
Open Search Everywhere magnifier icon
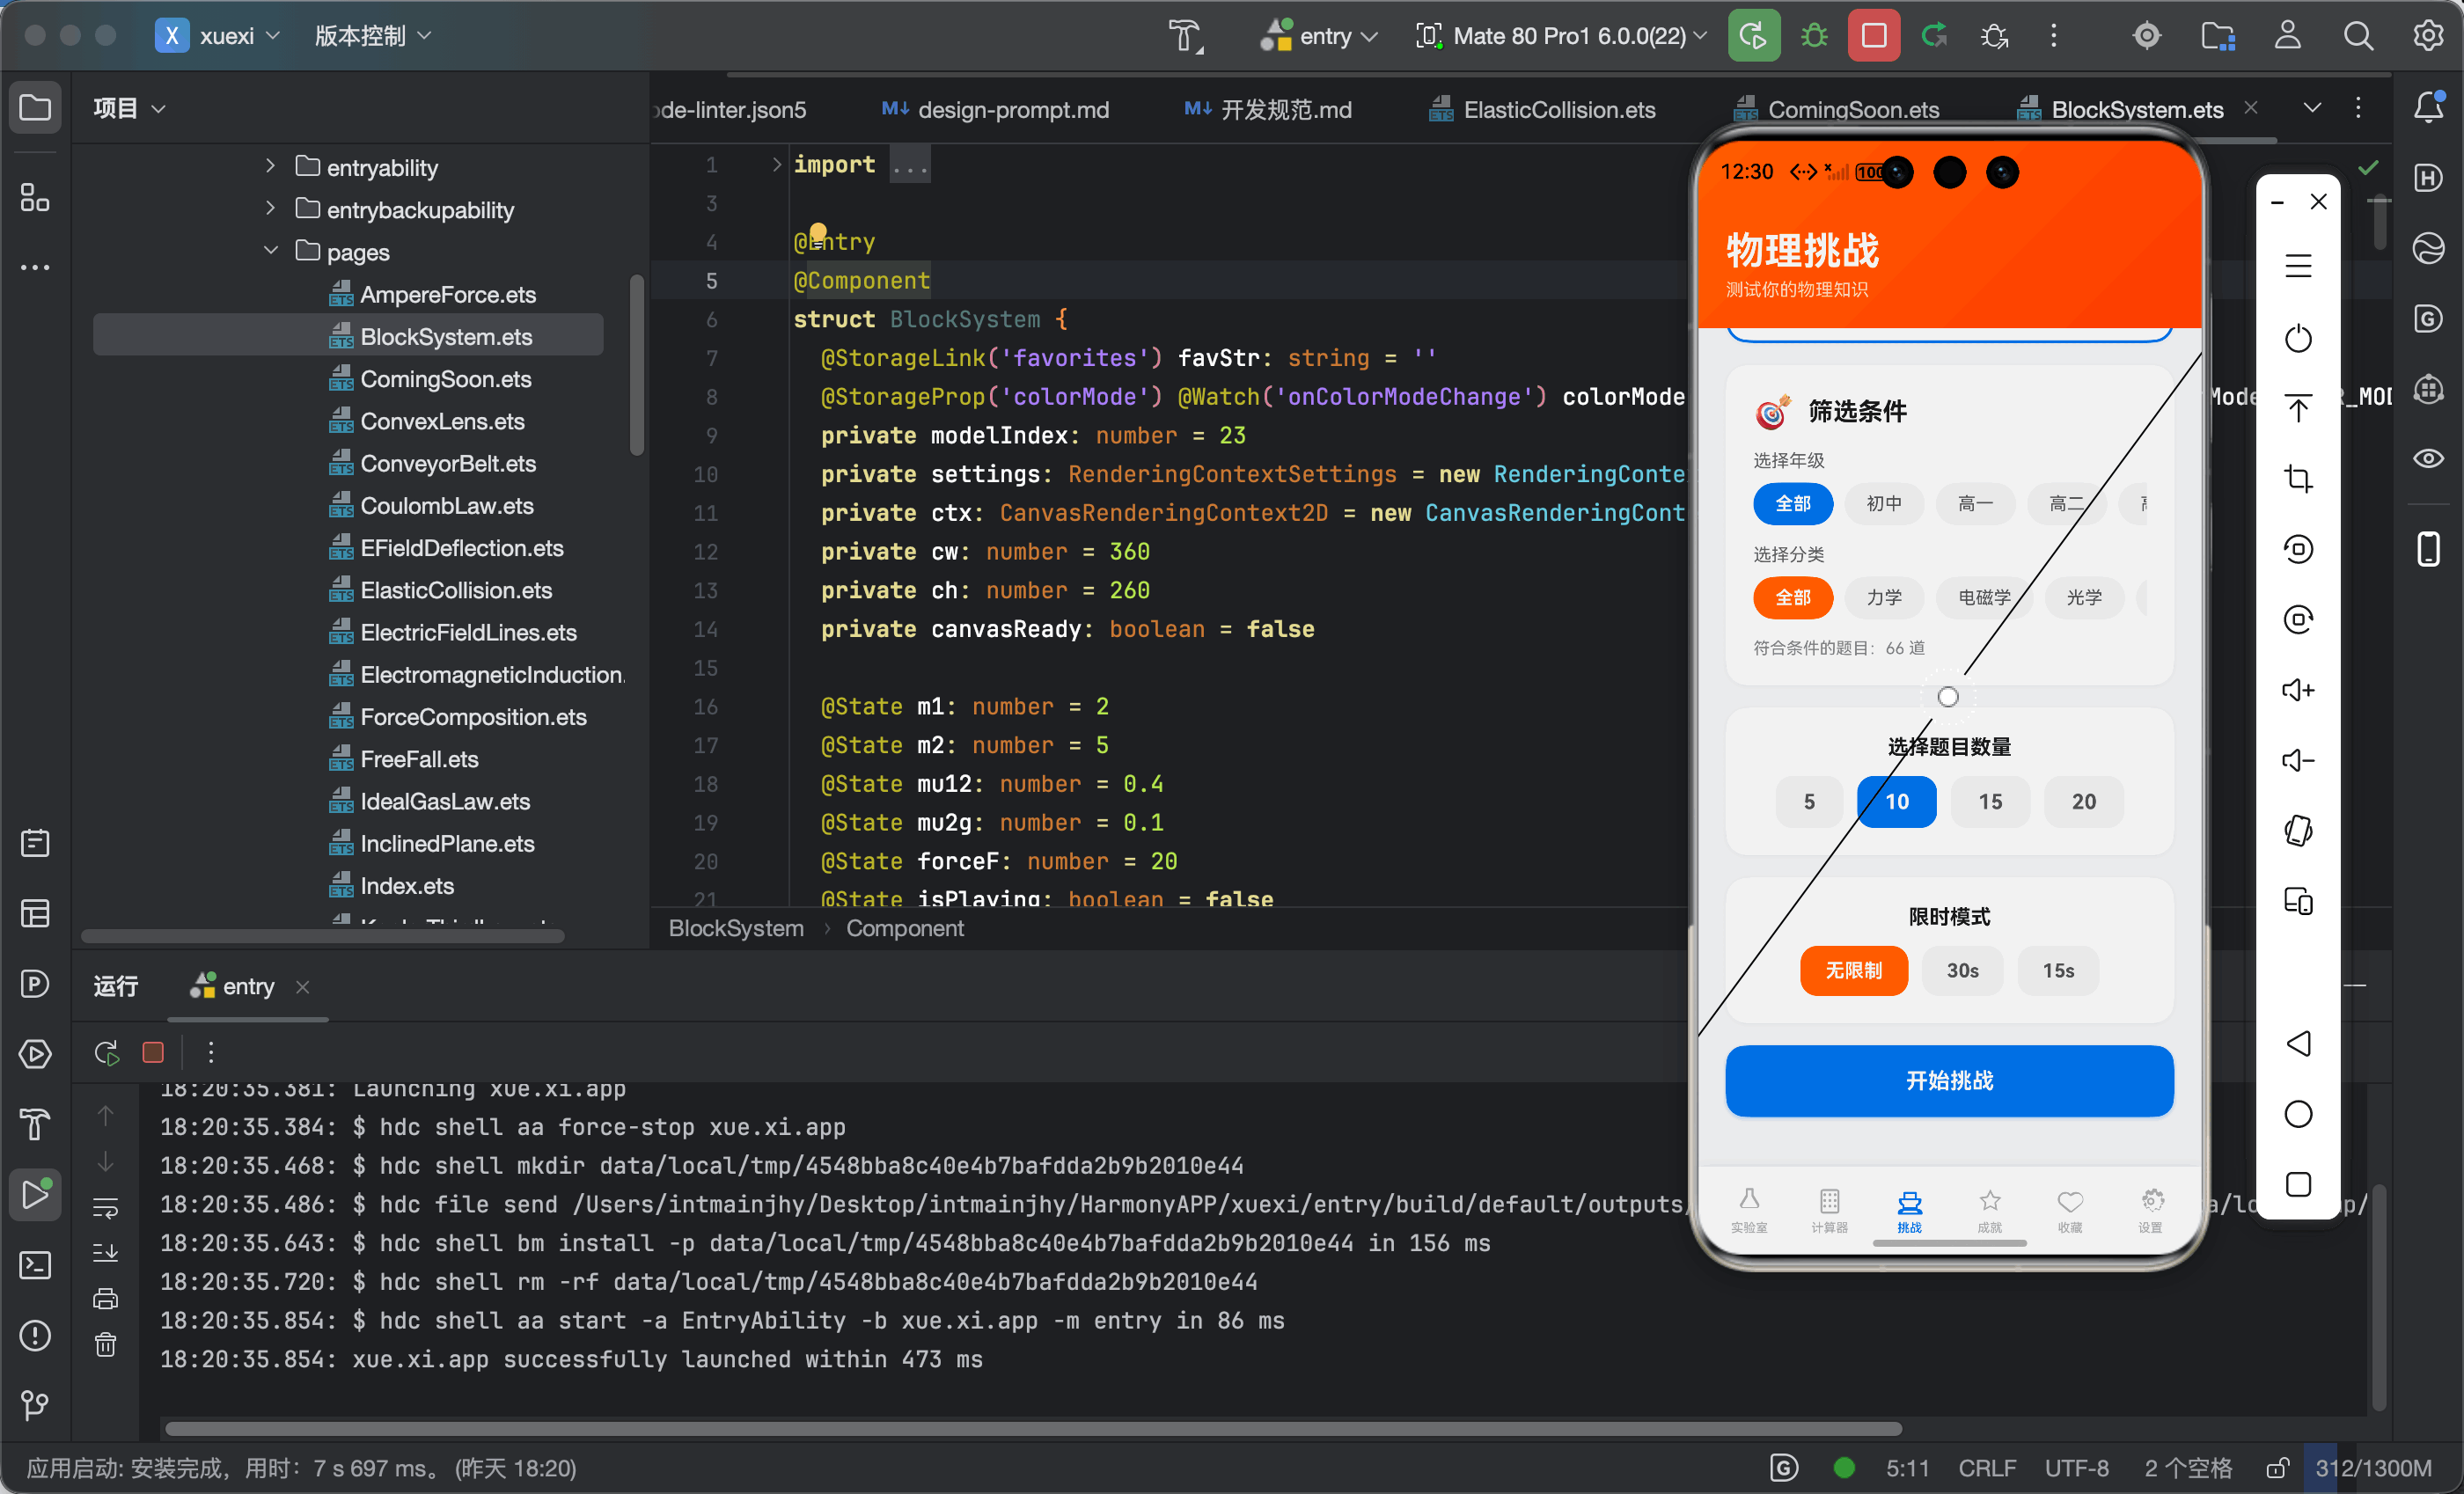click(2357, 36)
